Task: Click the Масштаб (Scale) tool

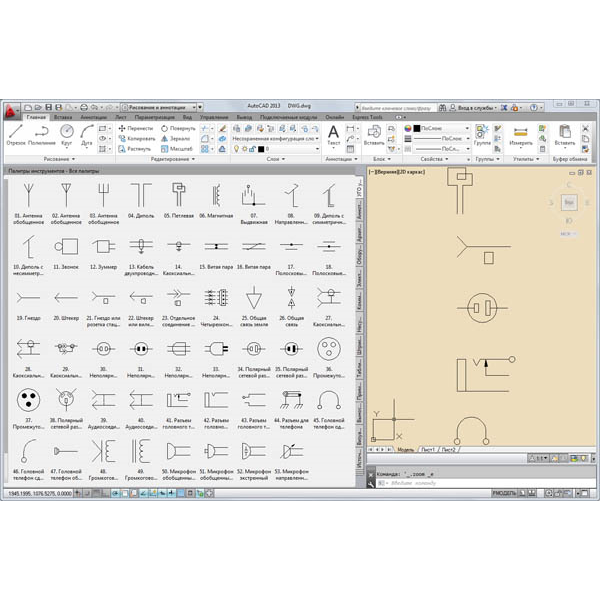Action: [176, 149]
